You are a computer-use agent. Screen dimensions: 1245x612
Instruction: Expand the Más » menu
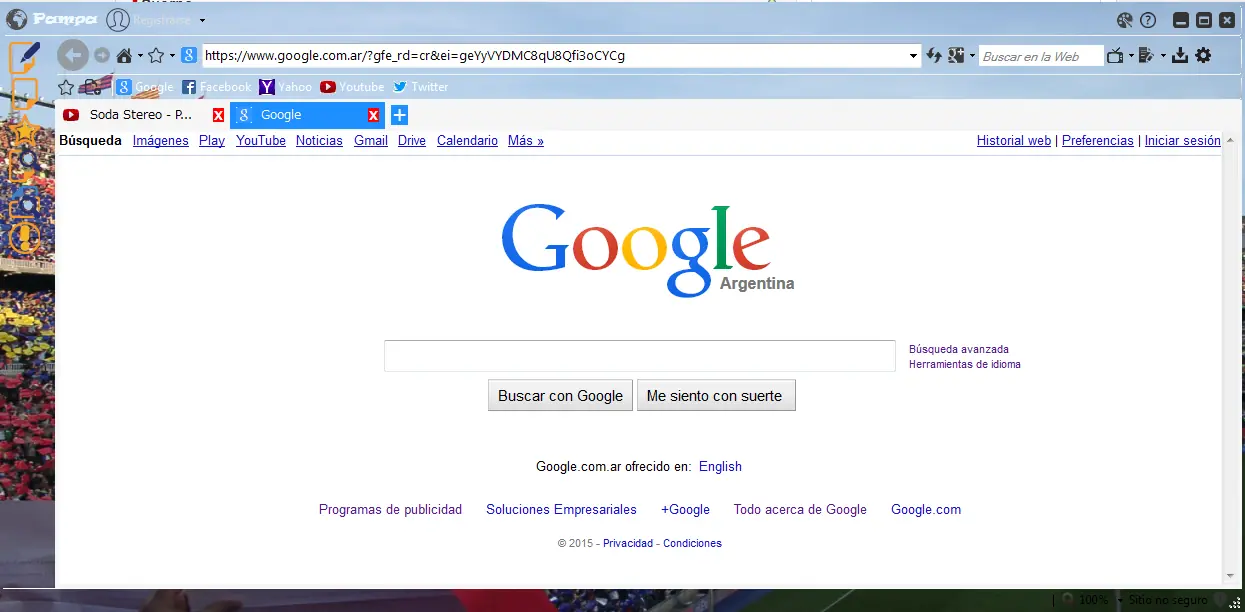526,141
